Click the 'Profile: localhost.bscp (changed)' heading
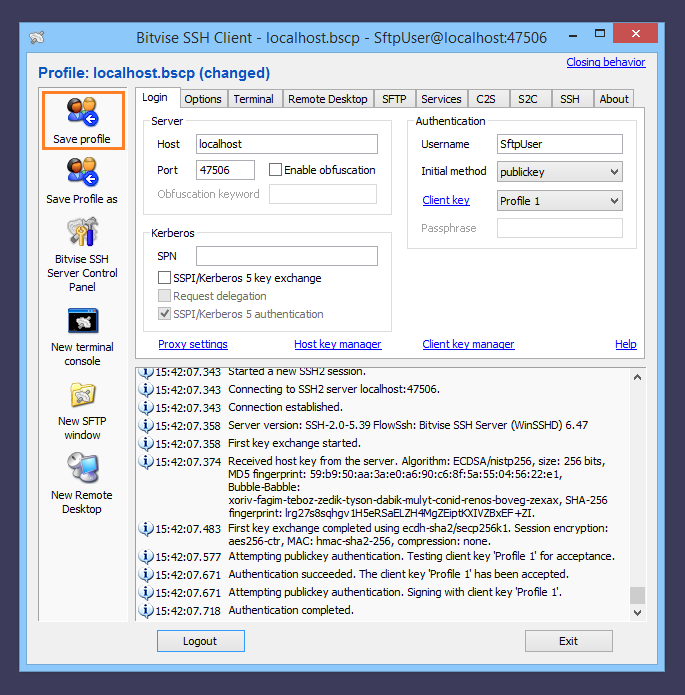 [154, 73]
